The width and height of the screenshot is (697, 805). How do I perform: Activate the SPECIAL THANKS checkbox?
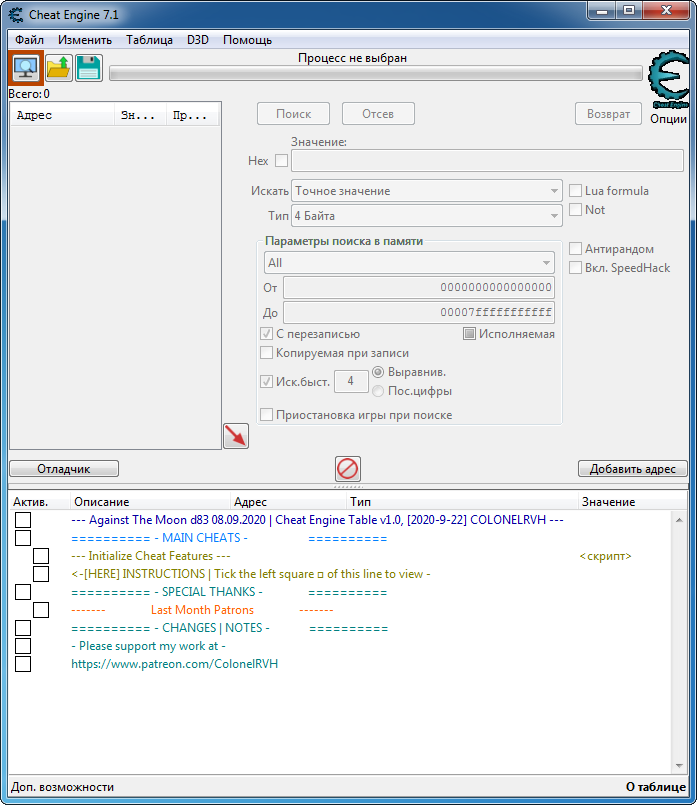tap(23, 592)
